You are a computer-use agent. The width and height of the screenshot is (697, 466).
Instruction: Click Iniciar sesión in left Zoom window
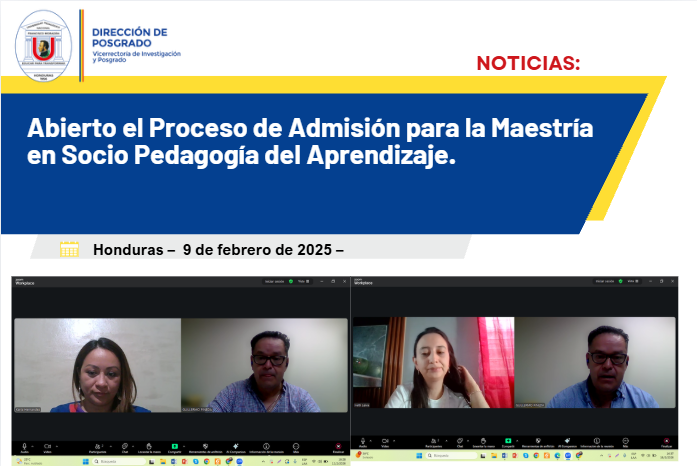pyautogui.click(x=275, y=283)
